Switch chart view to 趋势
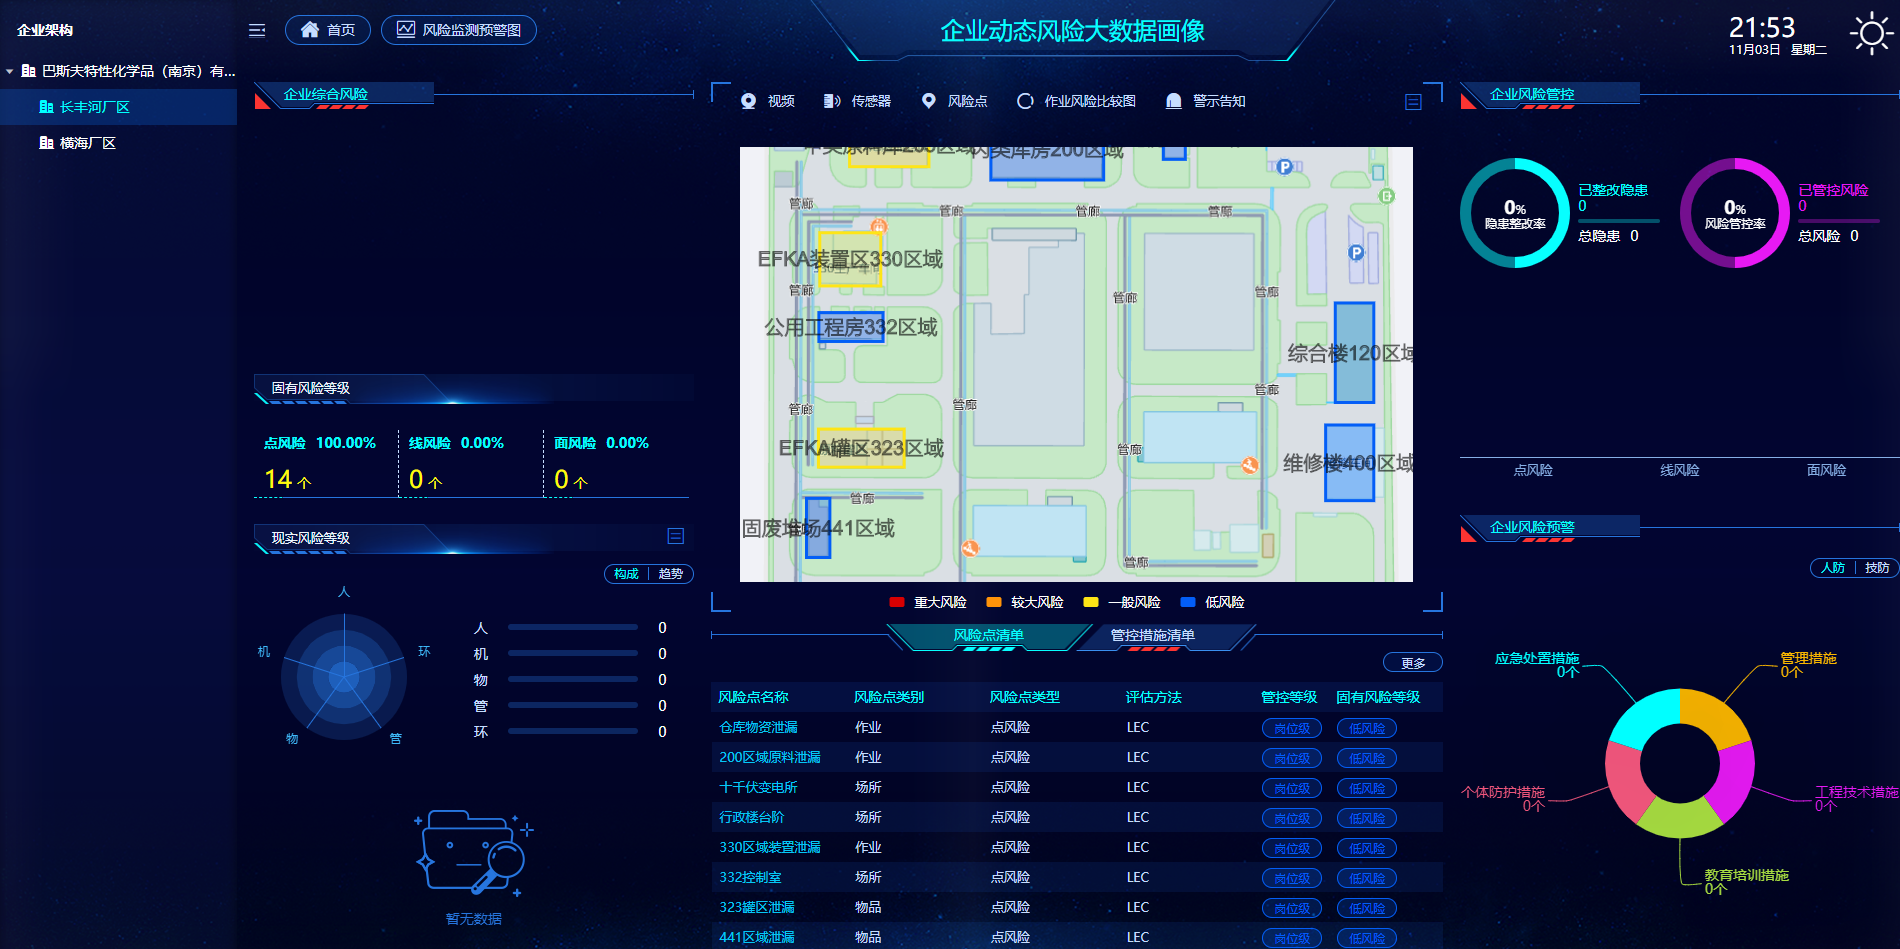 [x=671, y=574]
